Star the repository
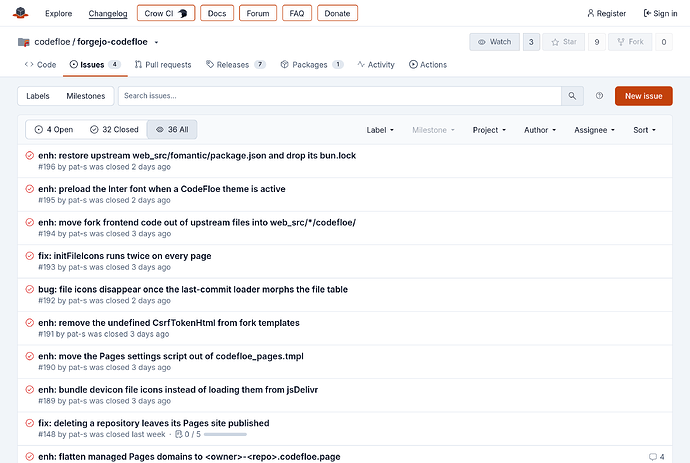This screenshot has height=463, width=690. 564,42
